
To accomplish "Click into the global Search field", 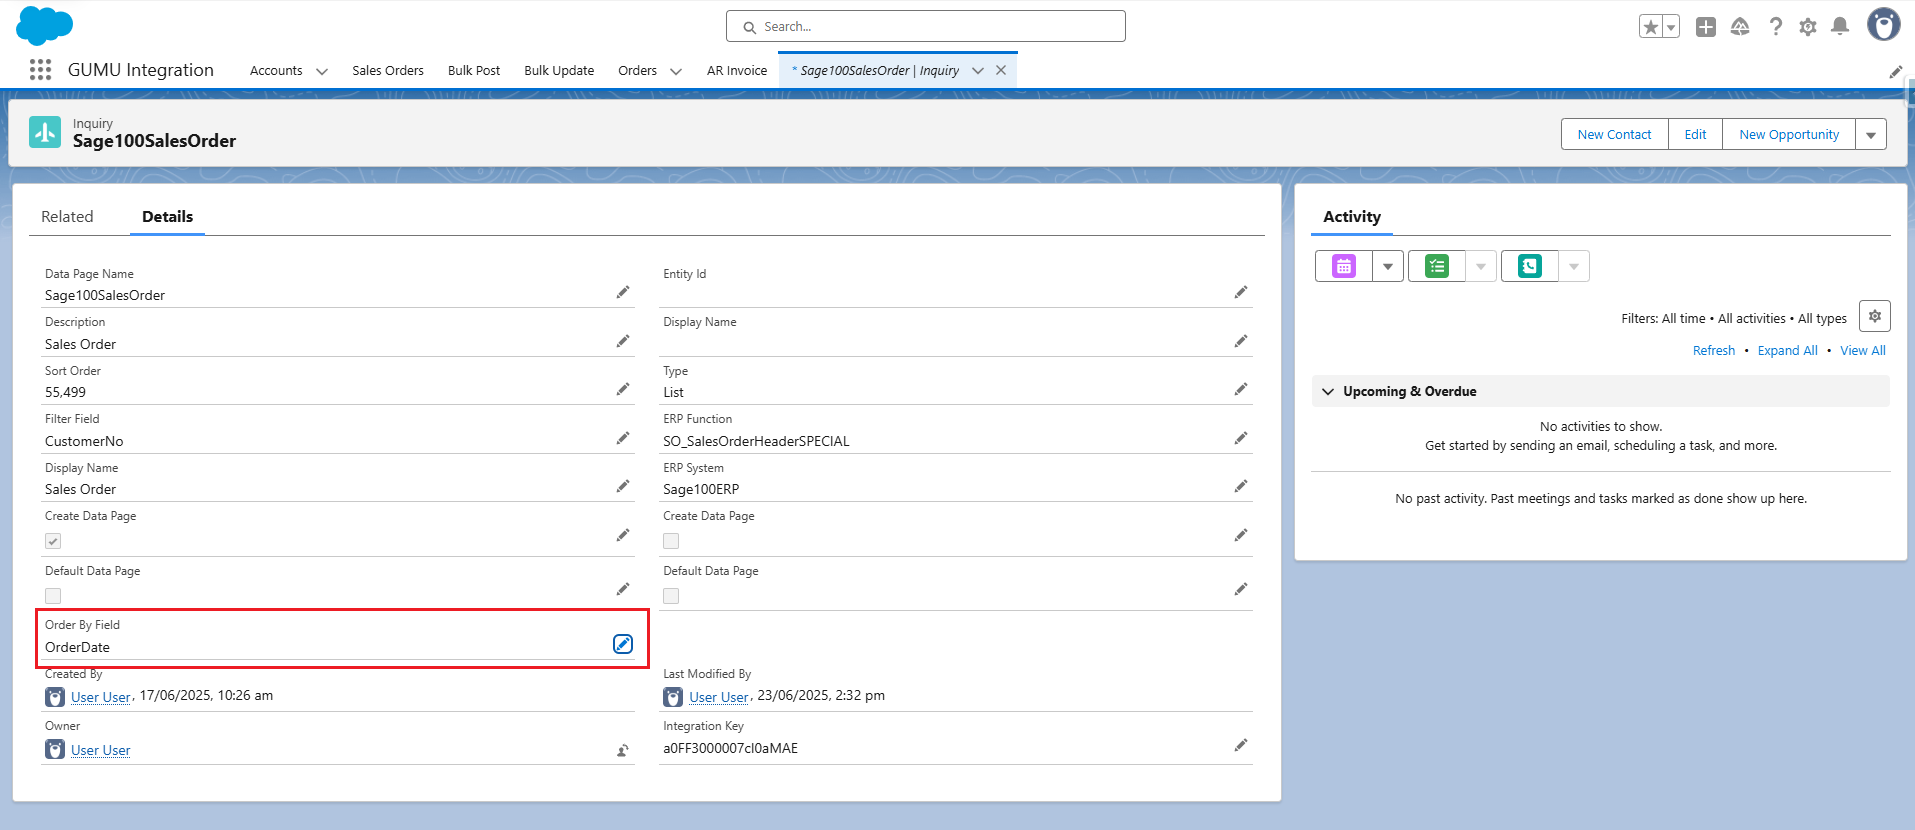I will 926,27.
